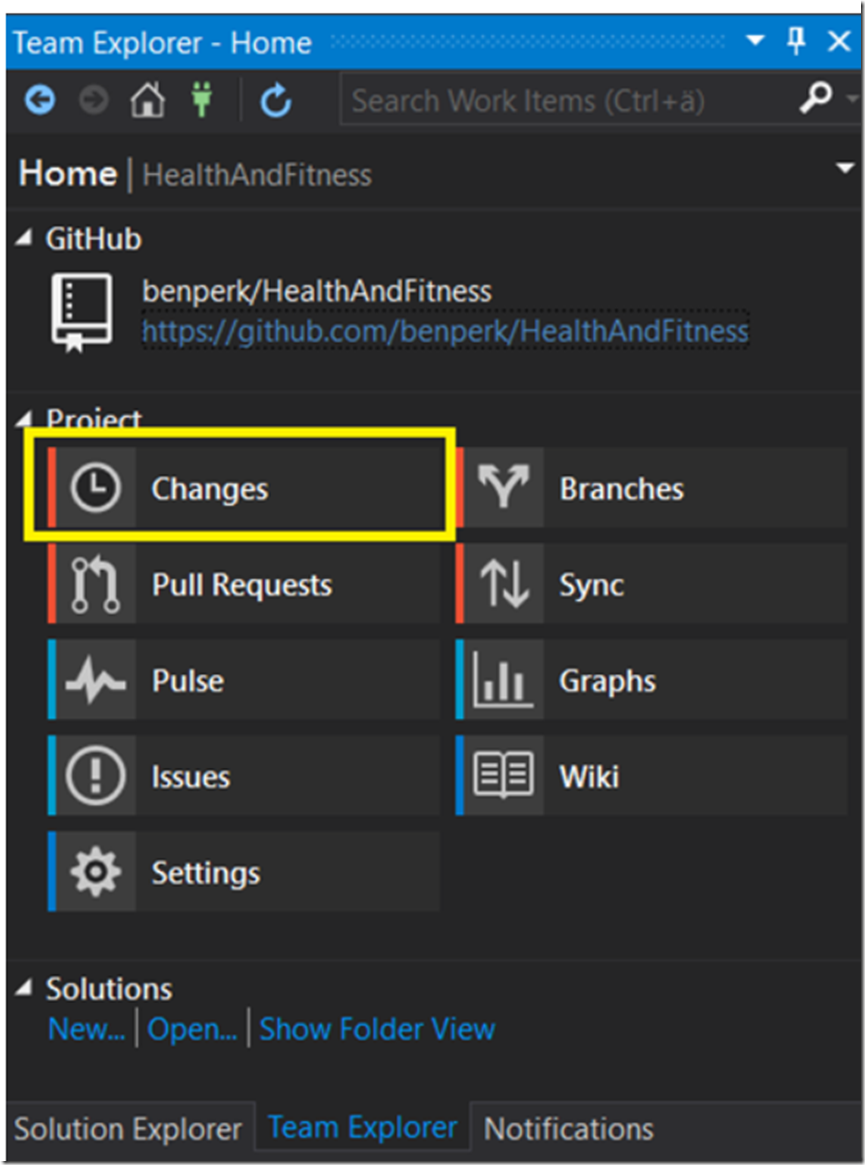Viewport: 865px width, 1165px height.
Task: Open the Branches tile icon
Action: pyautogui.click(x=503, y=489)
